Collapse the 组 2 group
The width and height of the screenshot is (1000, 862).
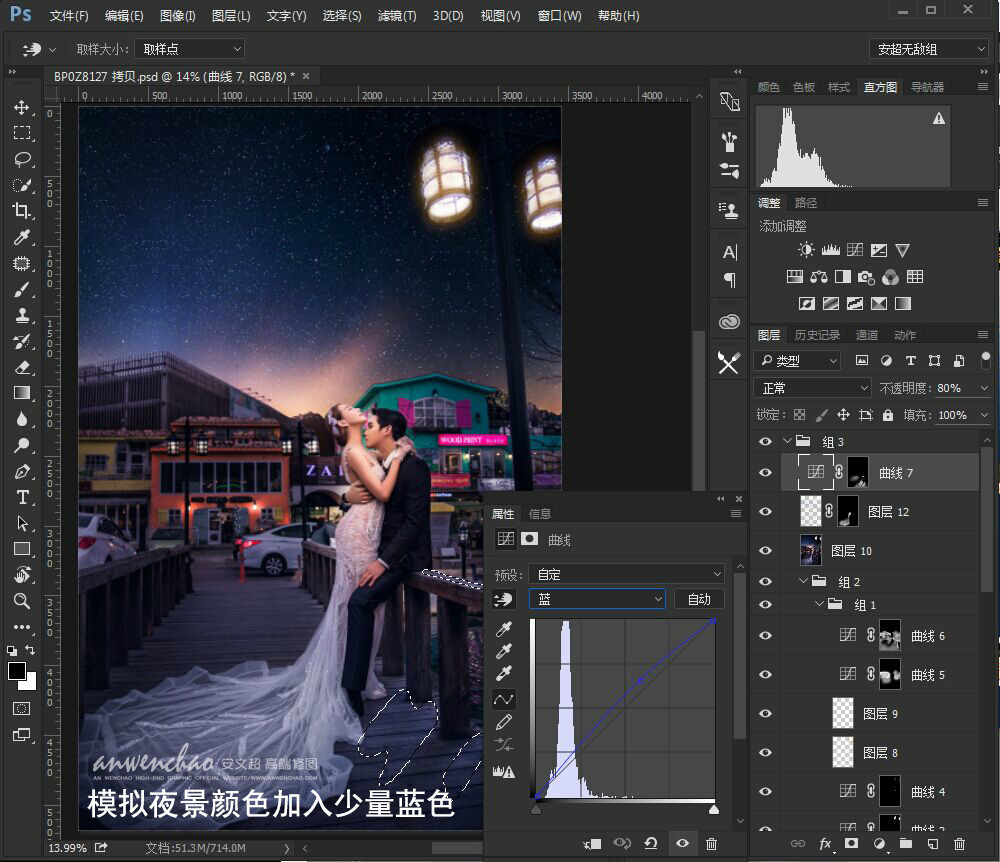click(803, 581)
